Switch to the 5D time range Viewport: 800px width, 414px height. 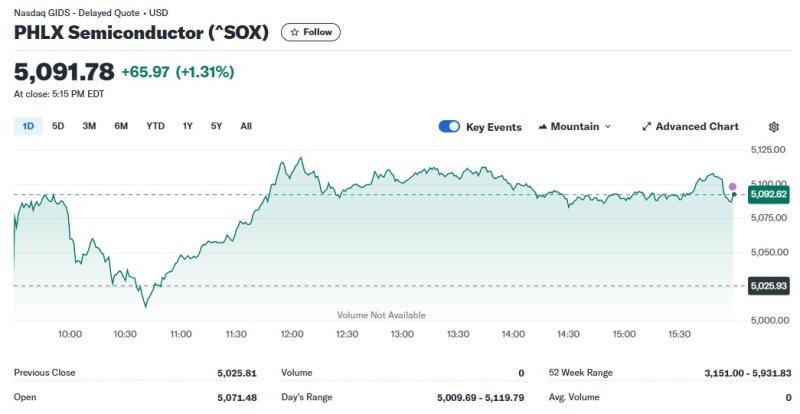(x=58, y=126)
